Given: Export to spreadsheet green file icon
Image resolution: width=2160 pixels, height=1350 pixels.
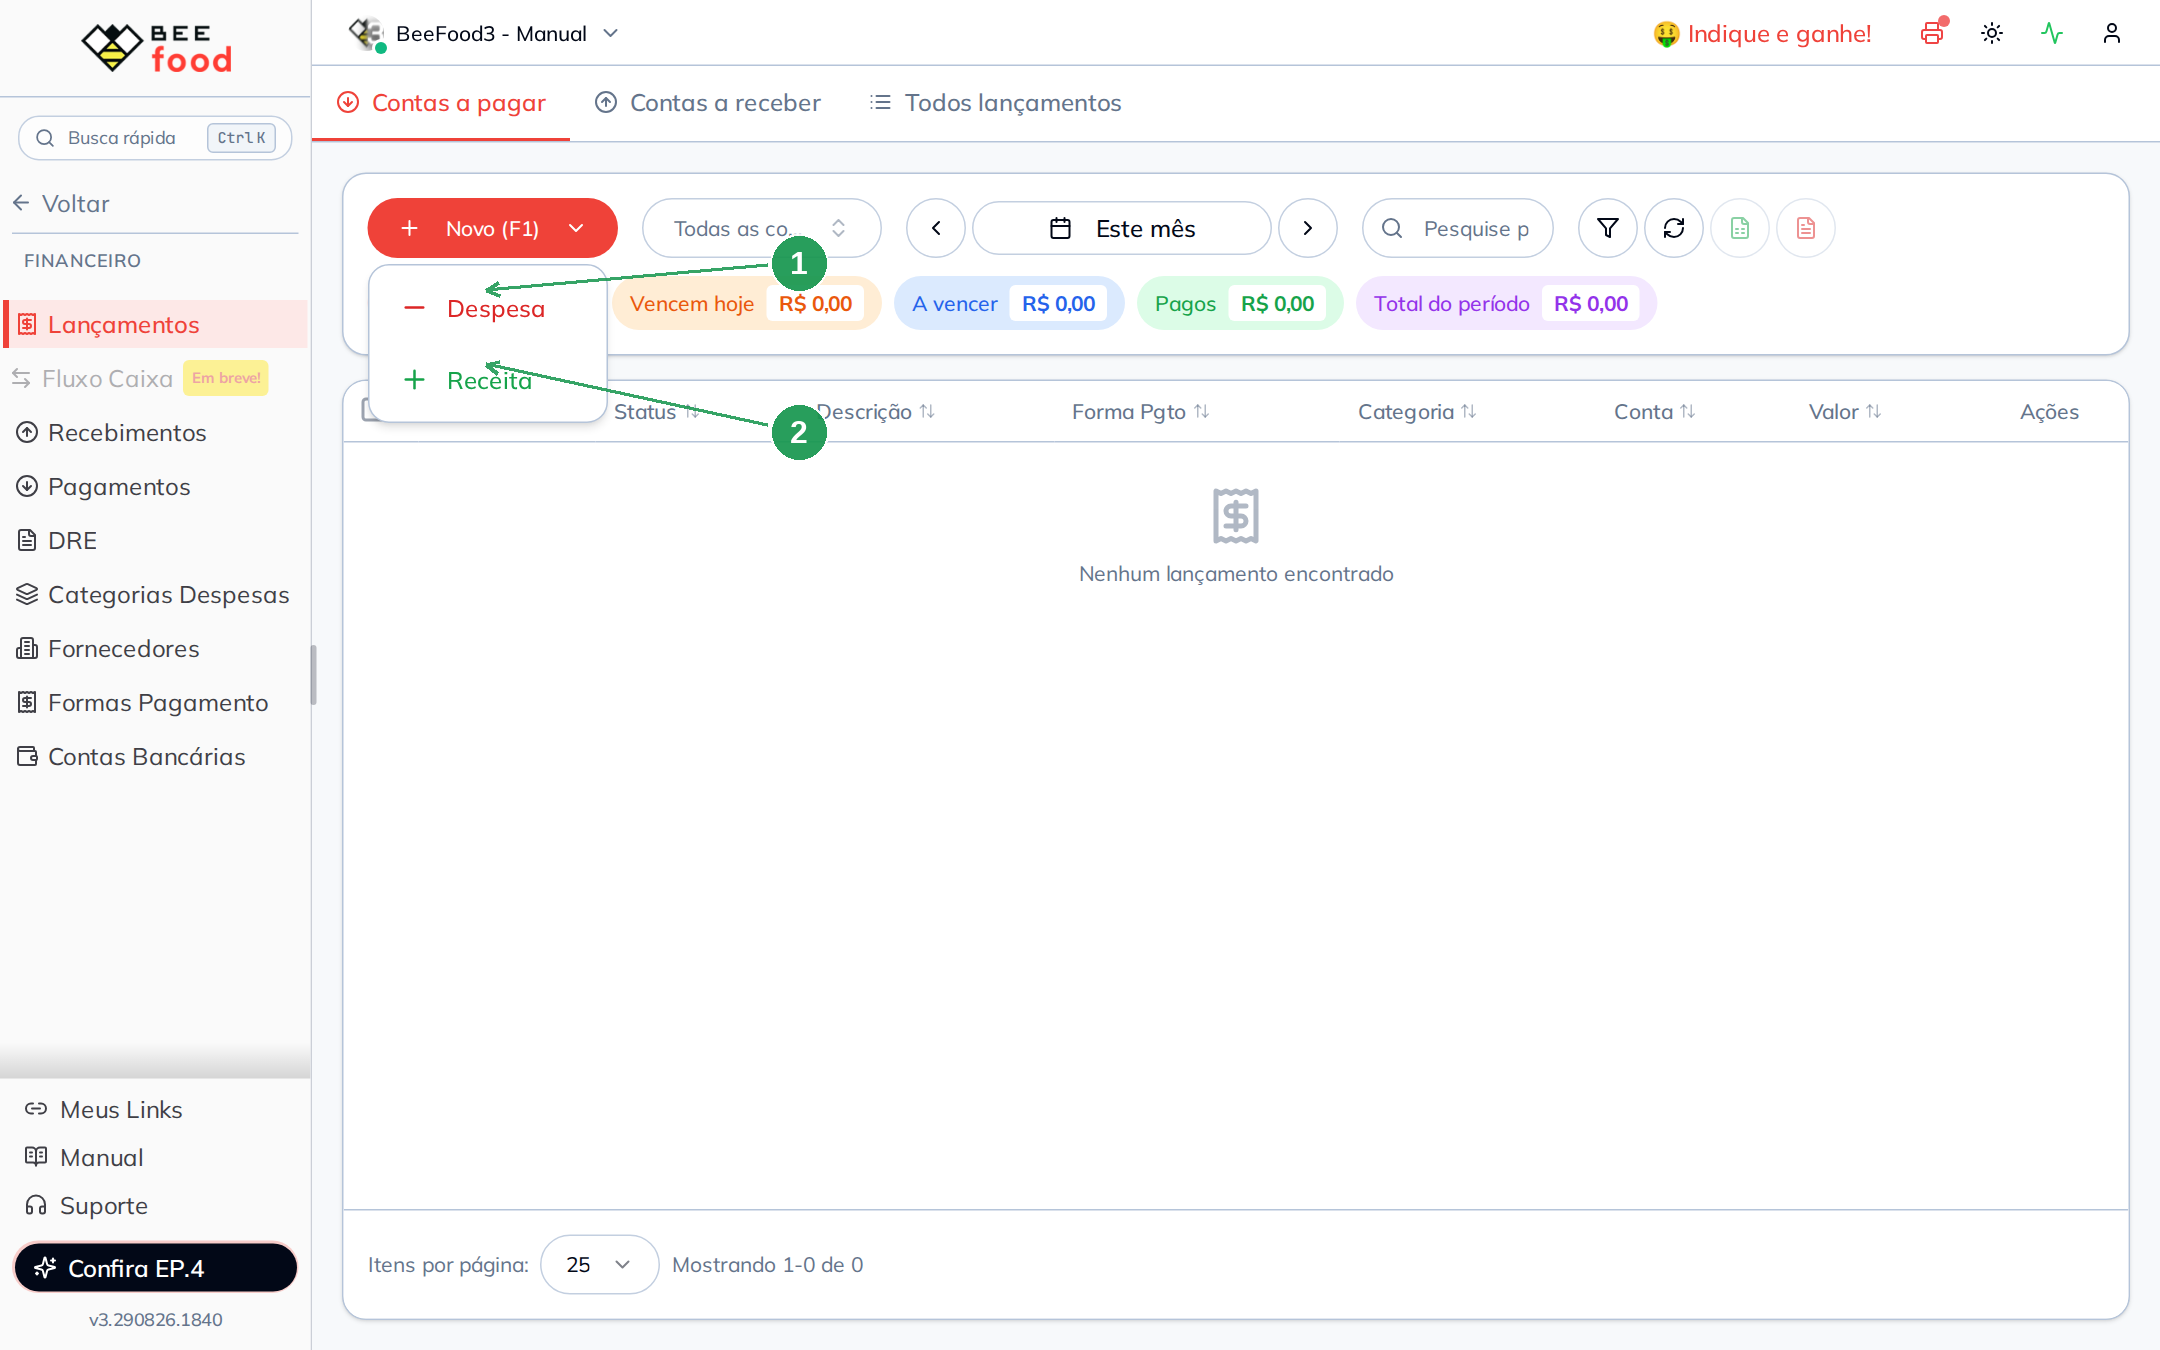Looking at the screenshot, I should pos(1740,228).
